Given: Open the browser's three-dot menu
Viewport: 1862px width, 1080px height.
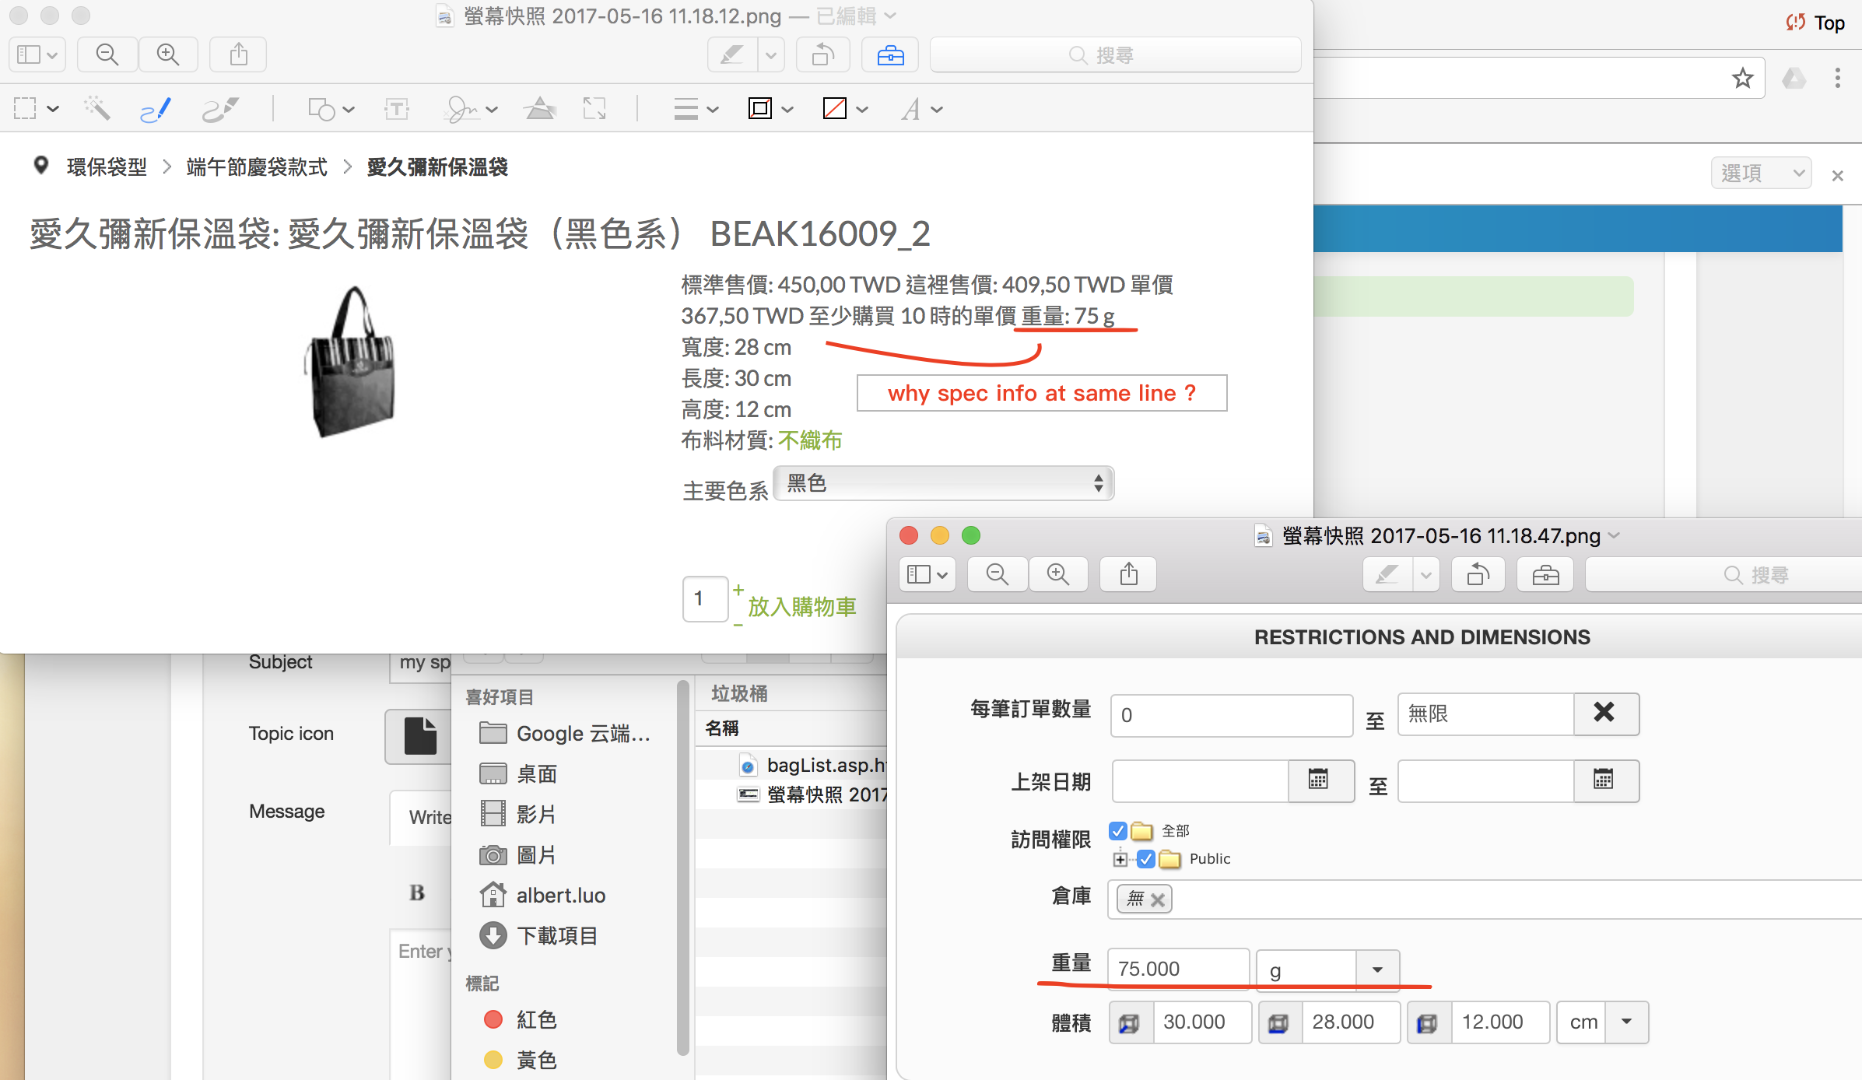Looking at the screenshot, I should [1837, 78].
